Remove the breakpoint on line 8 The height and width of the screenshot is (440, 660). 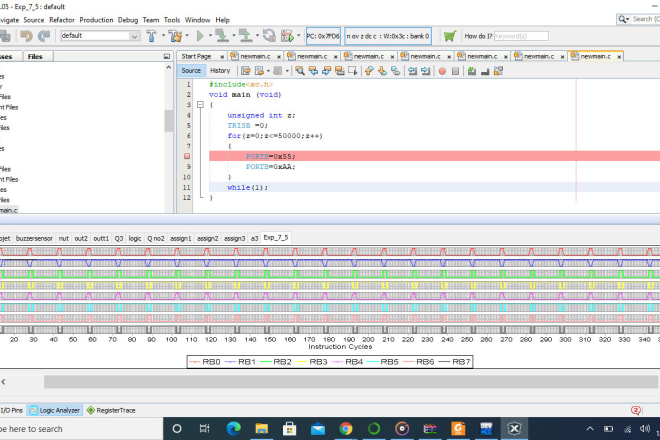[x=187, y=156]
